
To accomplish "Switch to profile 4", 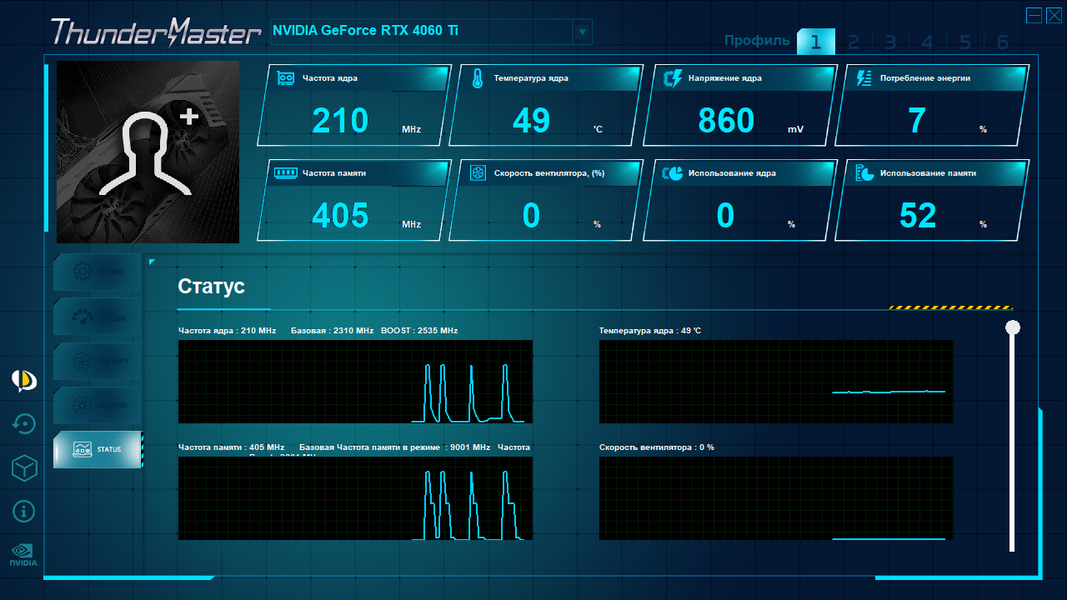I will click(x=927, y=42).
